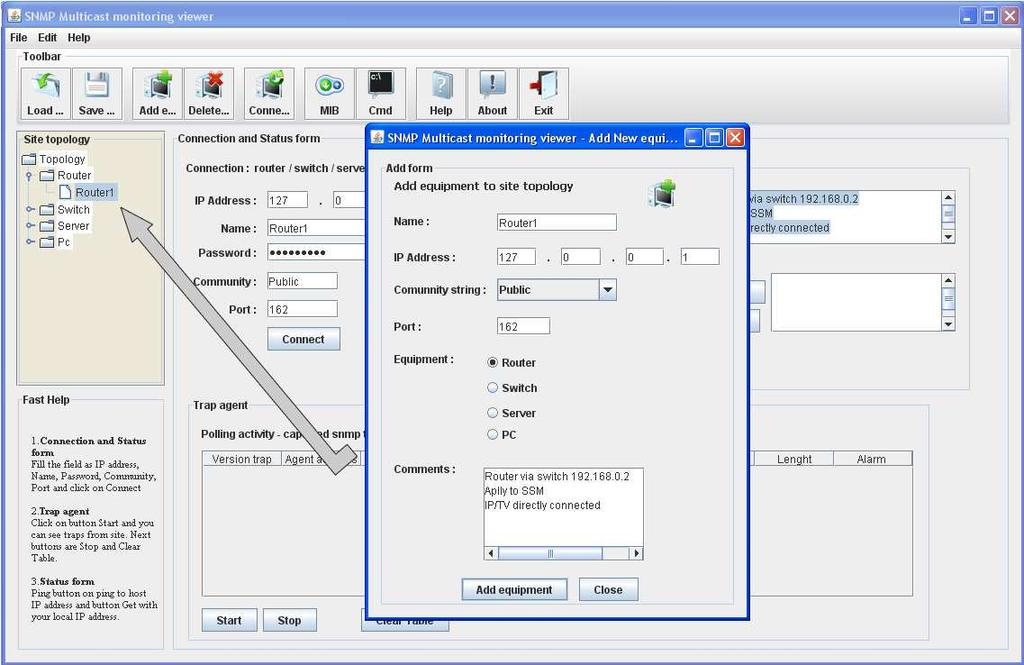
Task: Select the PC equipment radio button
Action: [x=492, y=434]
